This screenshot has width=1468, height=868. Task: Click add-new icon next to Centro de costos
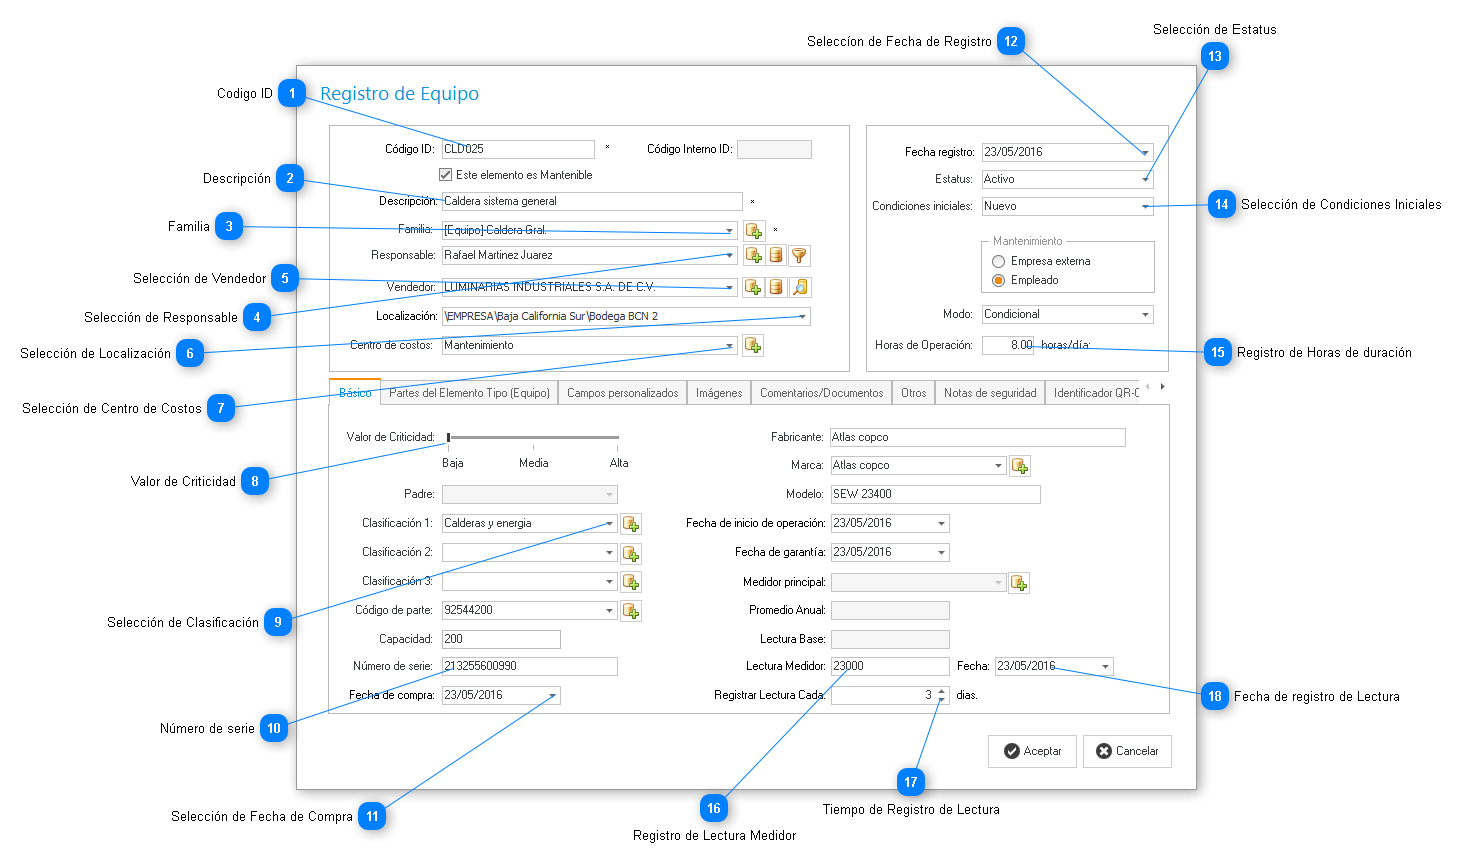[753, 346]
